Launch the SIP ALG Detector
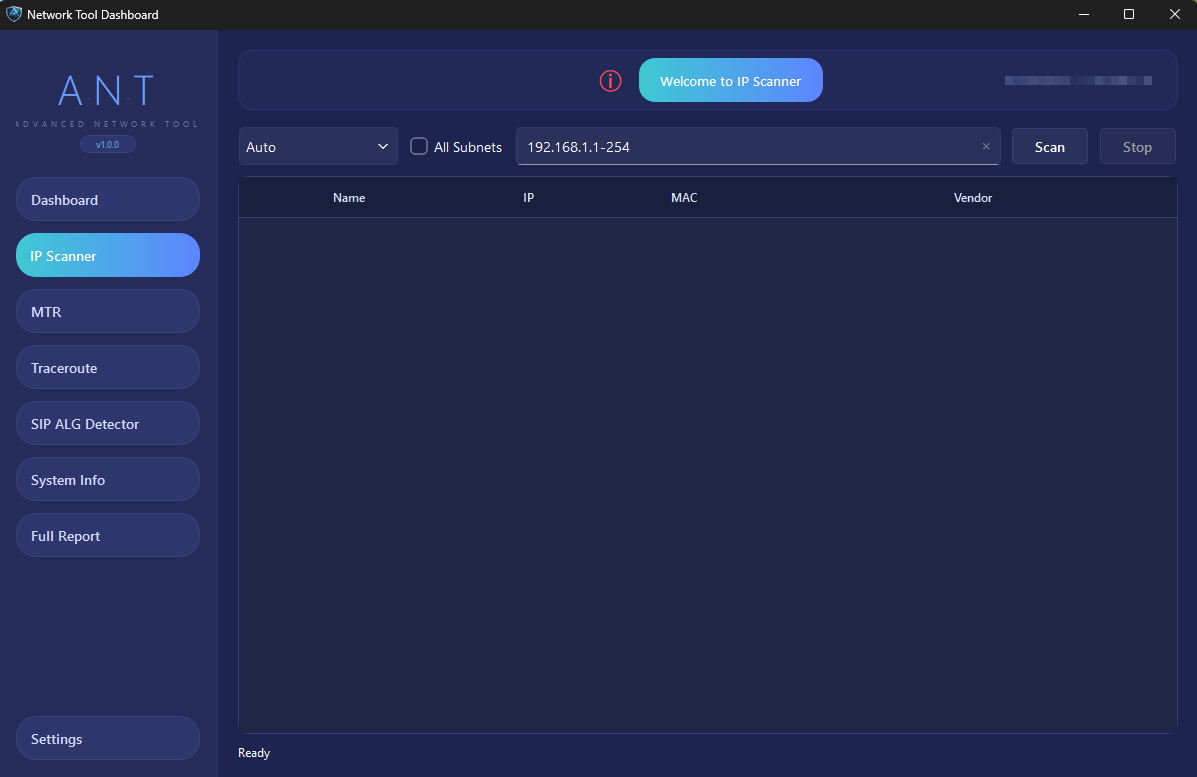Screen dimensions: 1197x777 [x=107, y=423]
